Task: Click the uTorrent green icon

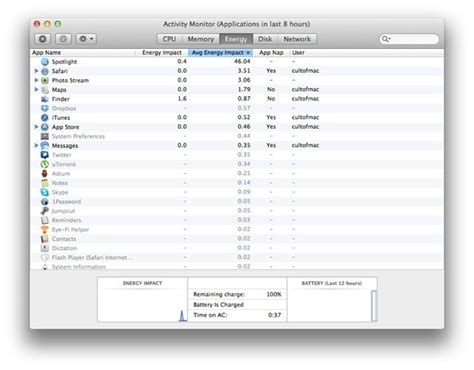Action: [45, 164]
